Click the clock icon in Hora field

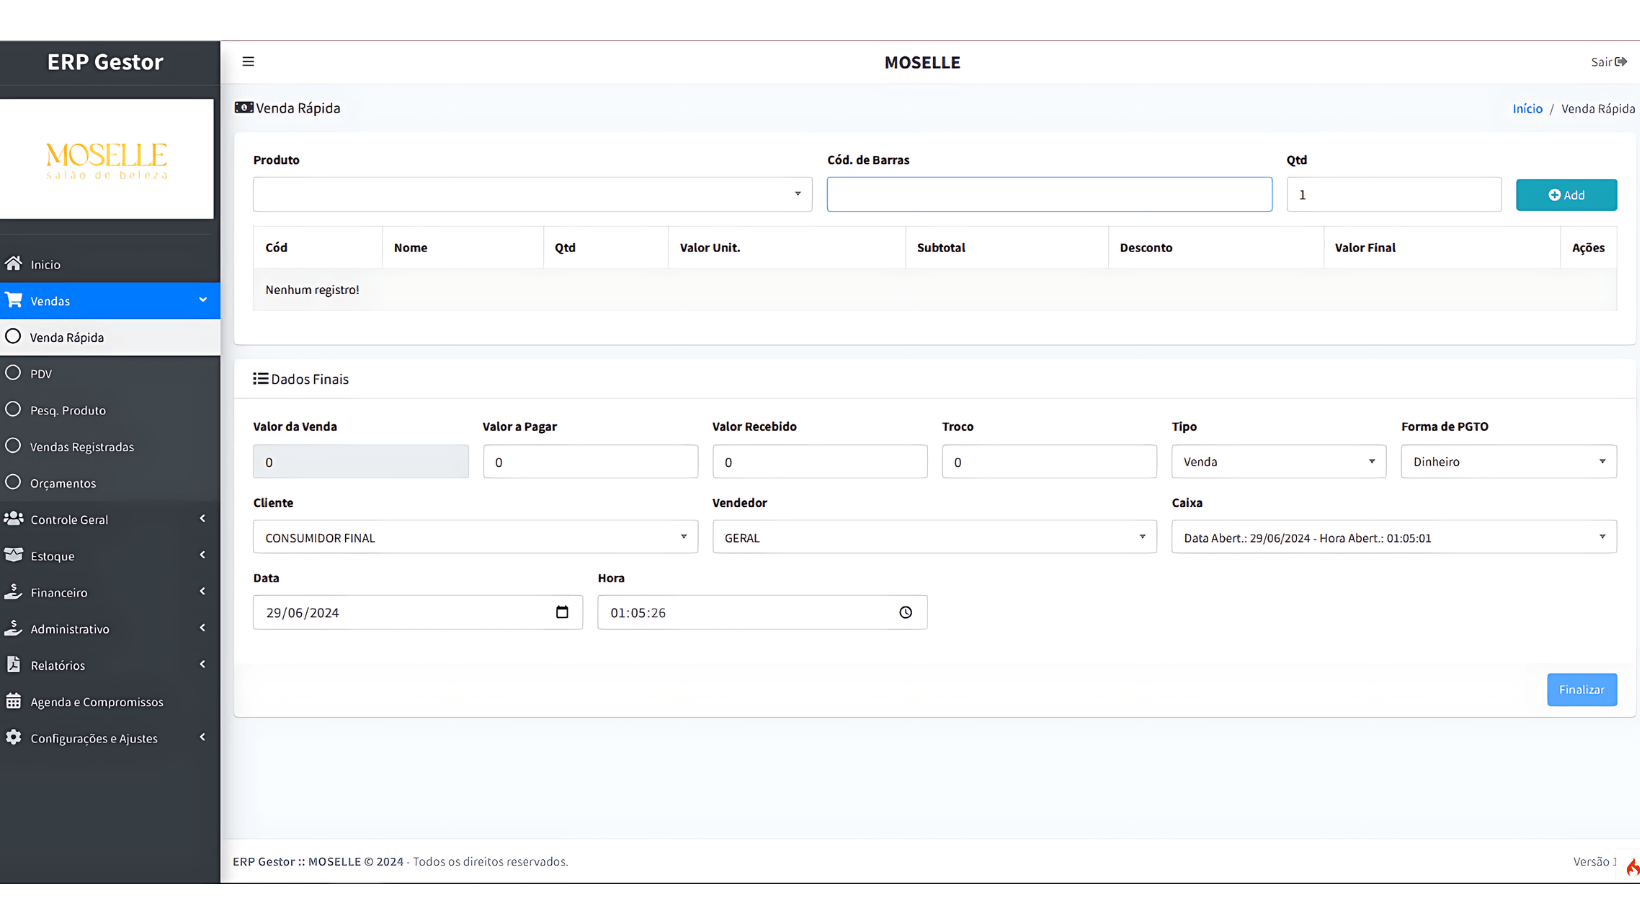[x=905, y=612]
